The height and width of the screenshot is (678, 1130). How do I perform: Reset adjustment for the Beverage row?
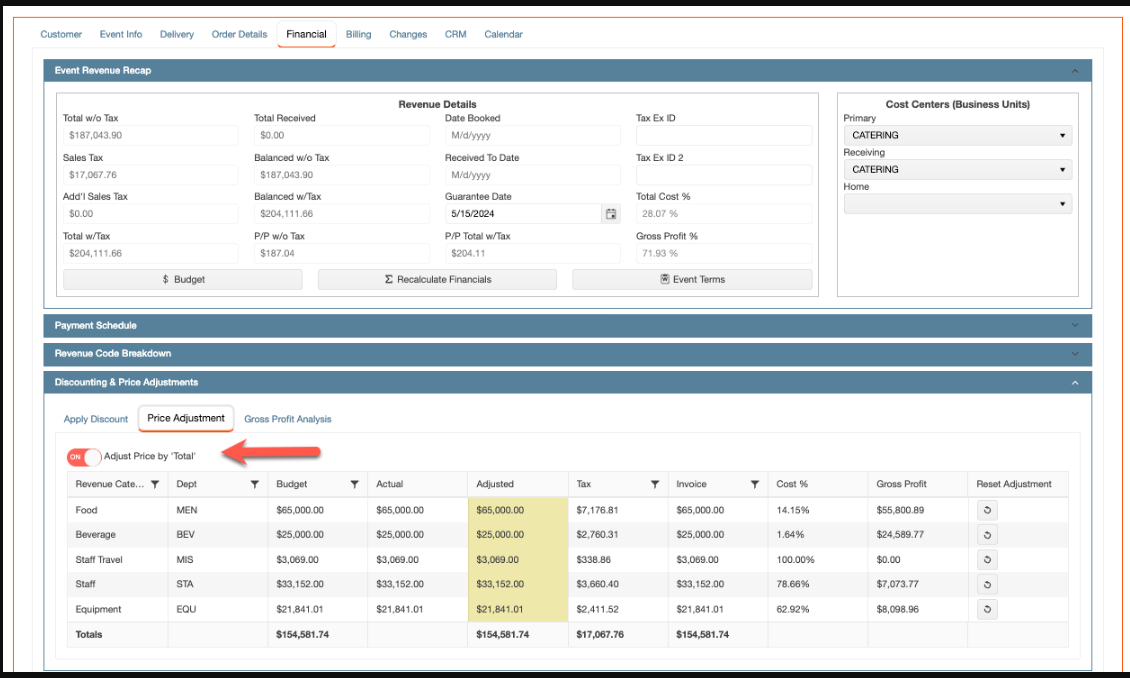point(987,535)
